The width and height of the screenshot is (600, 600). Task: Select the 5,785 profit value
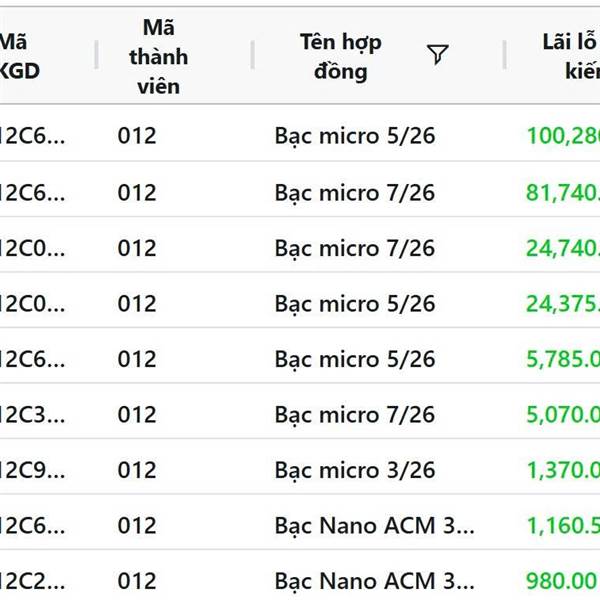[x=562, y=358]
